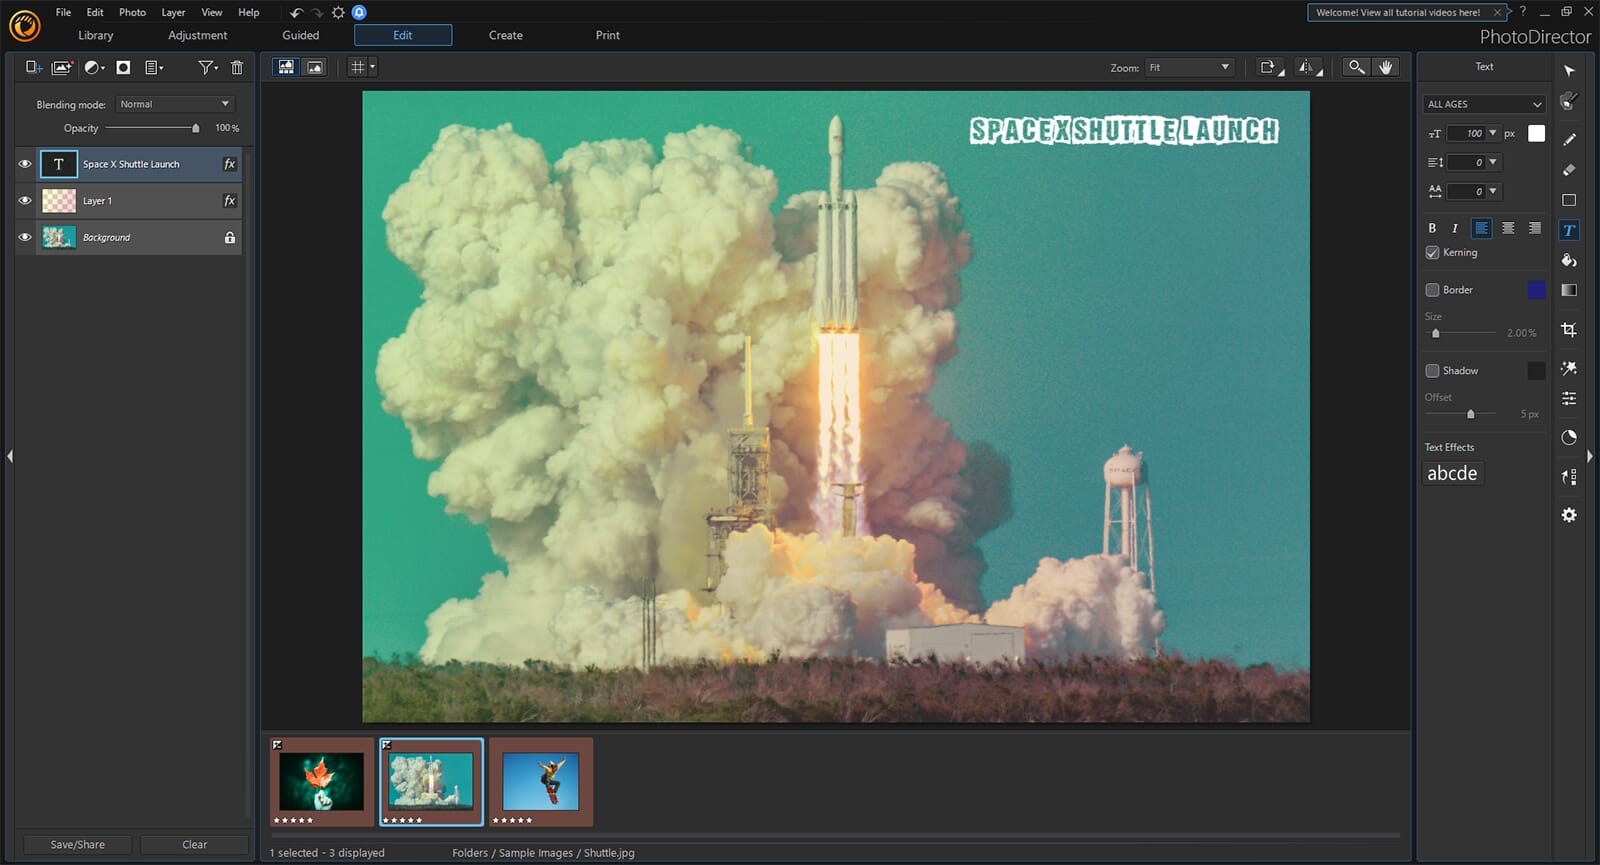
Task: Open the tool settings gear
Action: click(1569, 515)
